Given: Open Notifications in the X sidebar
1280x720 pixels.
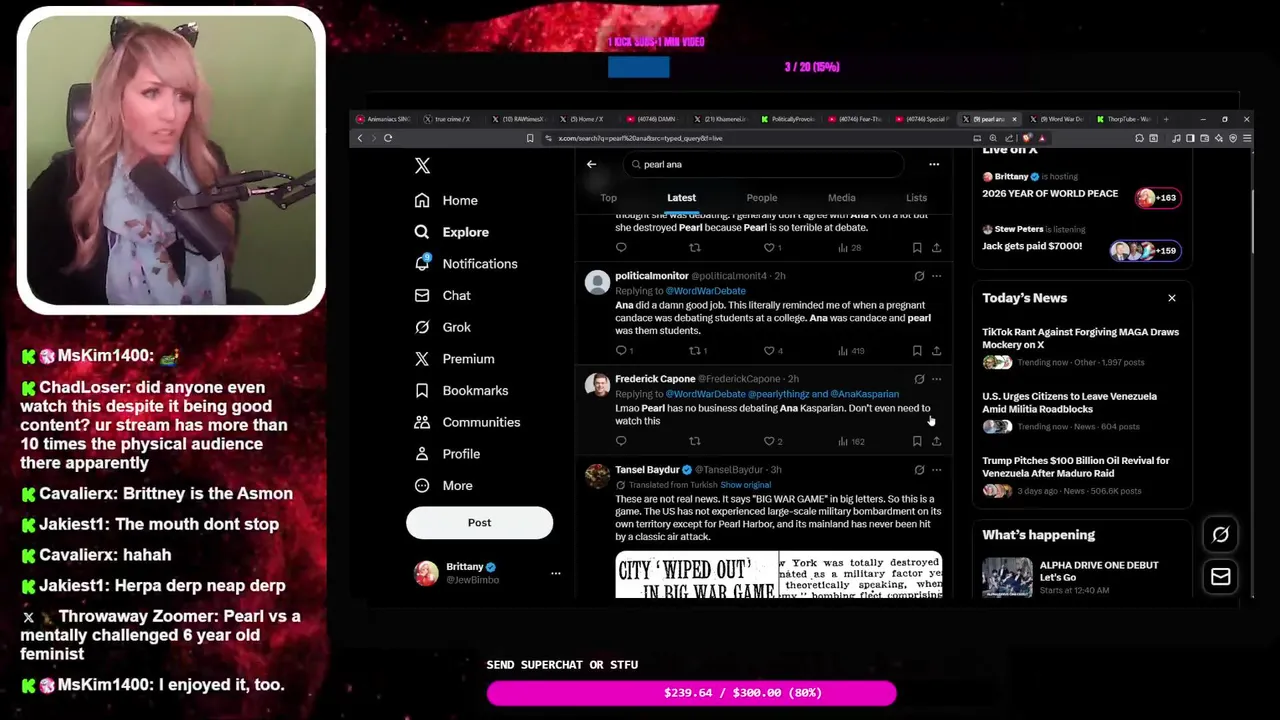Looking at the screenshot, I should tap(466, 264).
